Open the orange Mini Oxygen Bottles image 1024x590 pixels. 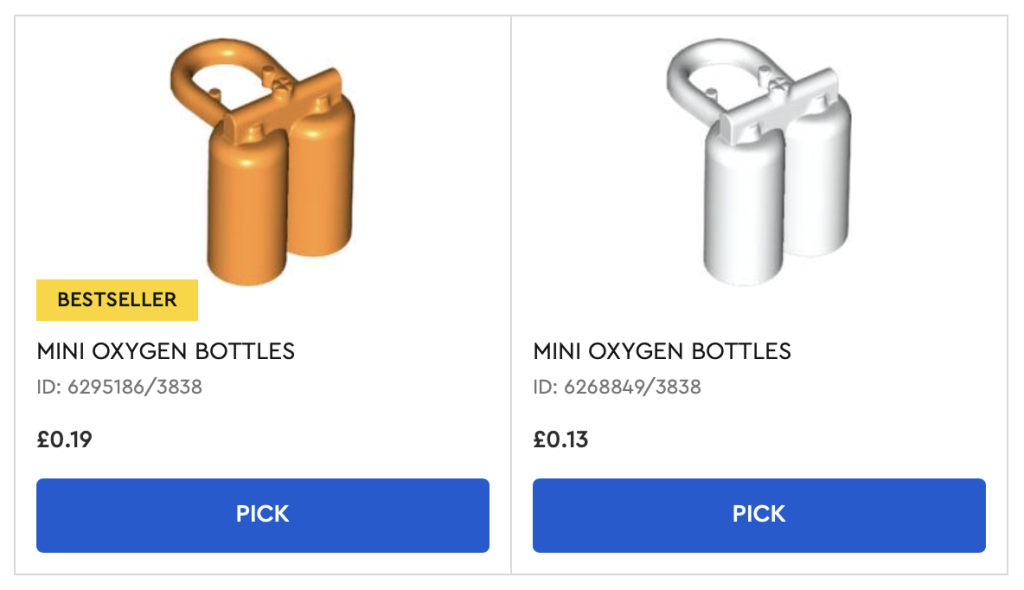tap(262, 160)
